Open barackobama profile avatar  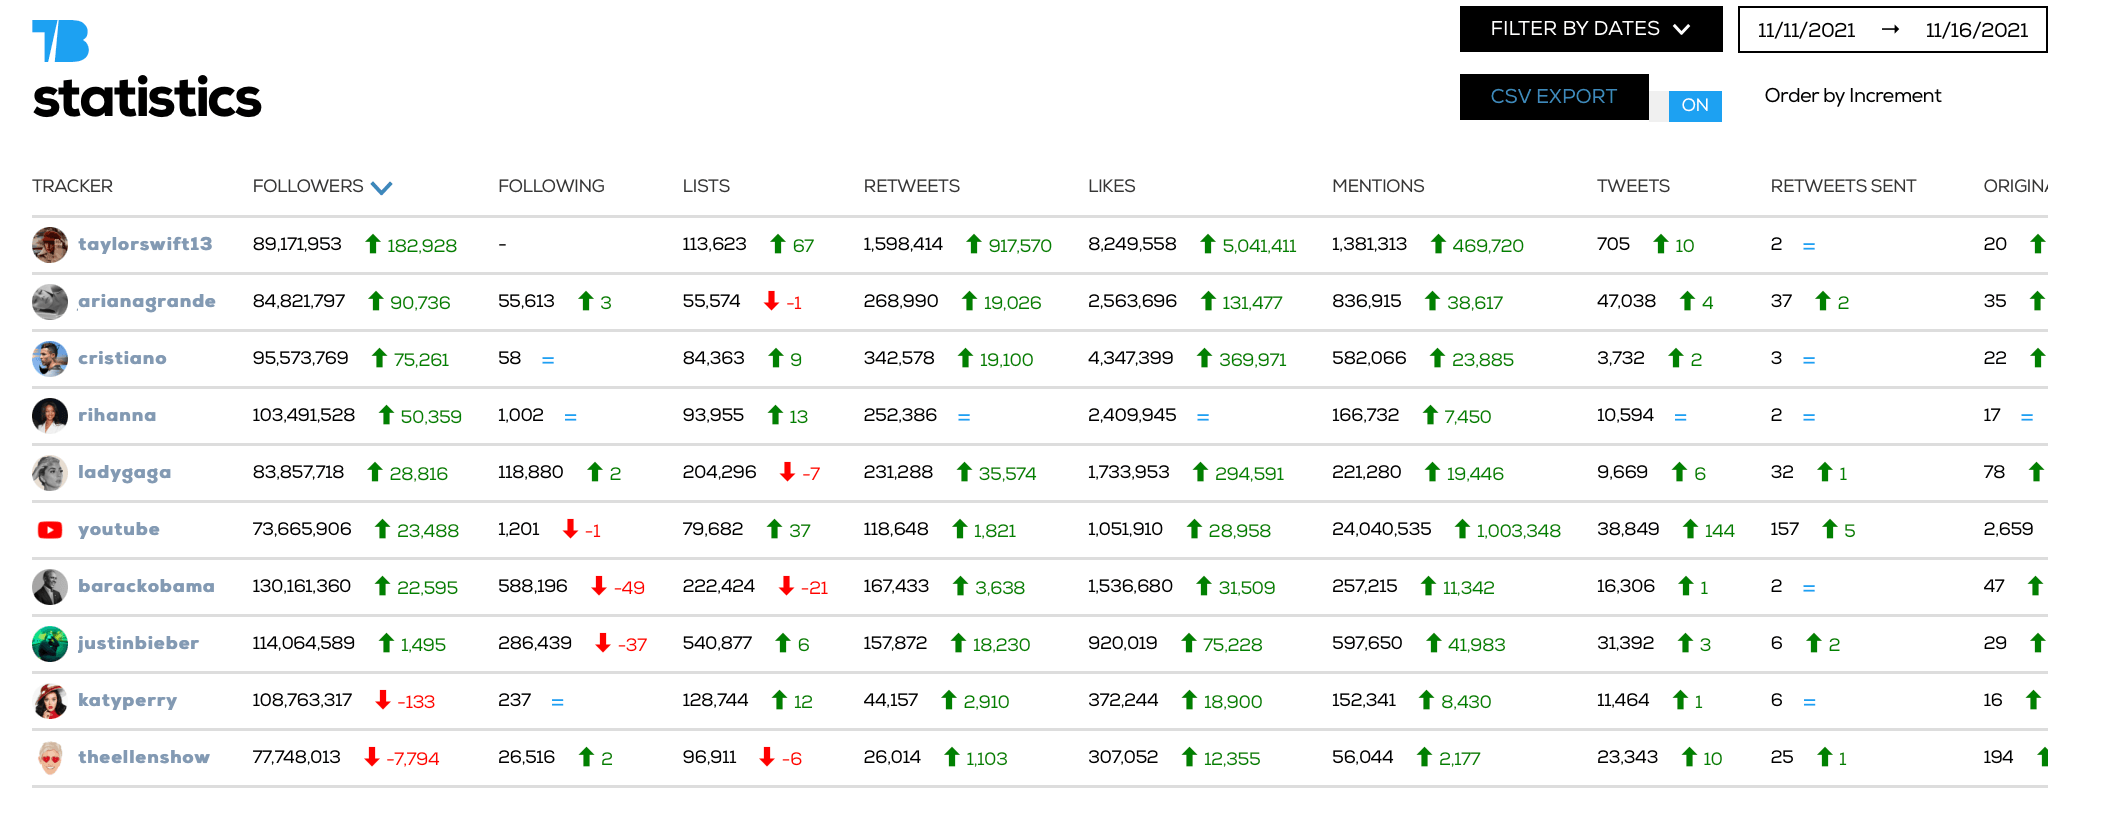[x=50, y=586]
